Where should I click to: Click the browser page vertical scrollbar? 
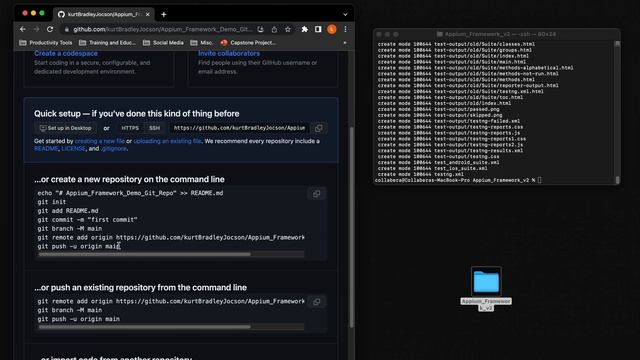(351, 227)
